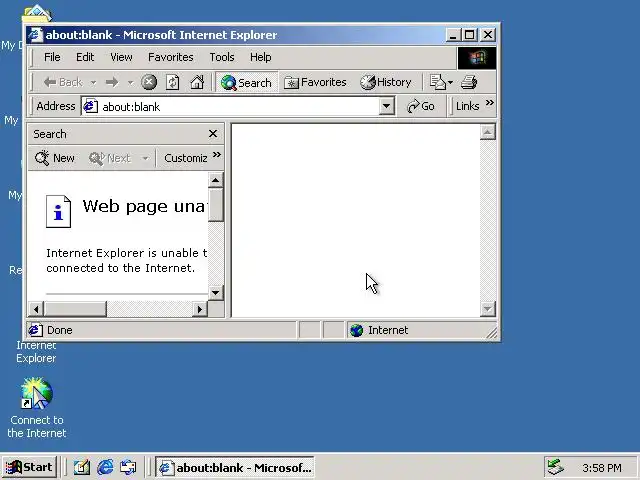Click the Refresh page icon

tap(173, 82)
